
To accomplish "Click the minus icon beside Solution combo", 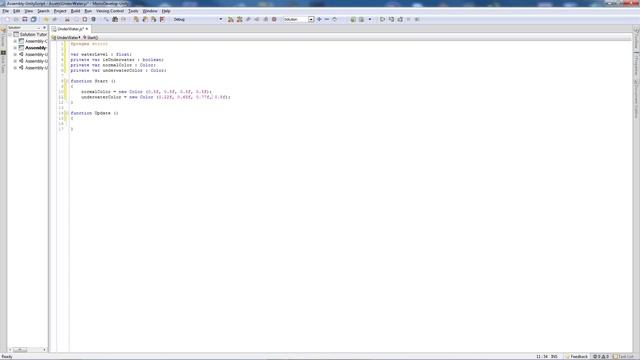I will [327, 19].
